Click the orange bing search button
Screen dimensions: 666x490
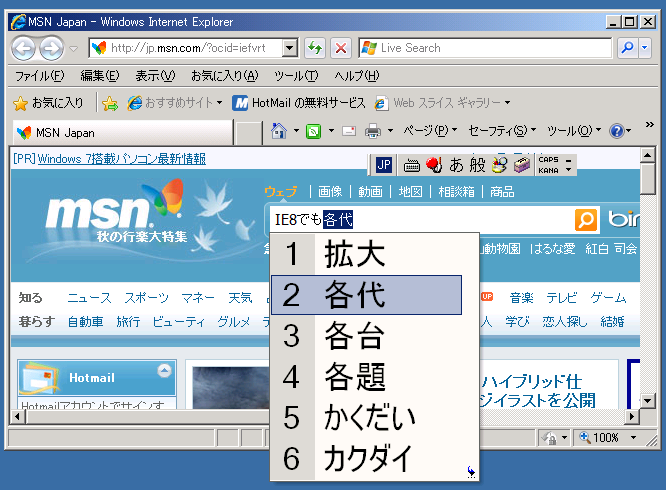(x=586, y=220)
